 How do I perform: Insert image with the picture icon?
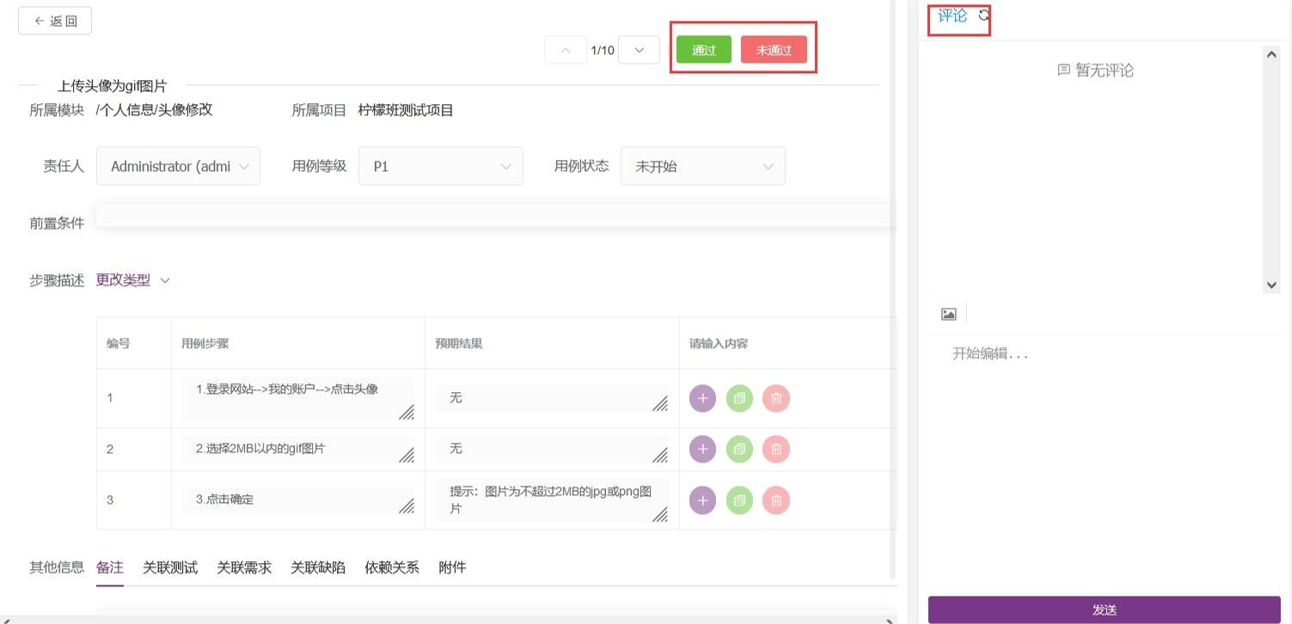949,314
